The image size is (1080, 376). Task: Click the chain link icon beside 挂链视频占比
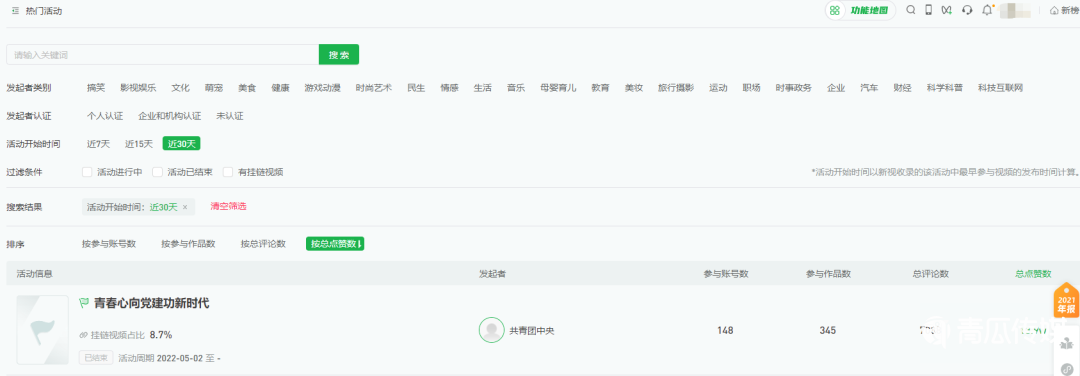(83, 335)
